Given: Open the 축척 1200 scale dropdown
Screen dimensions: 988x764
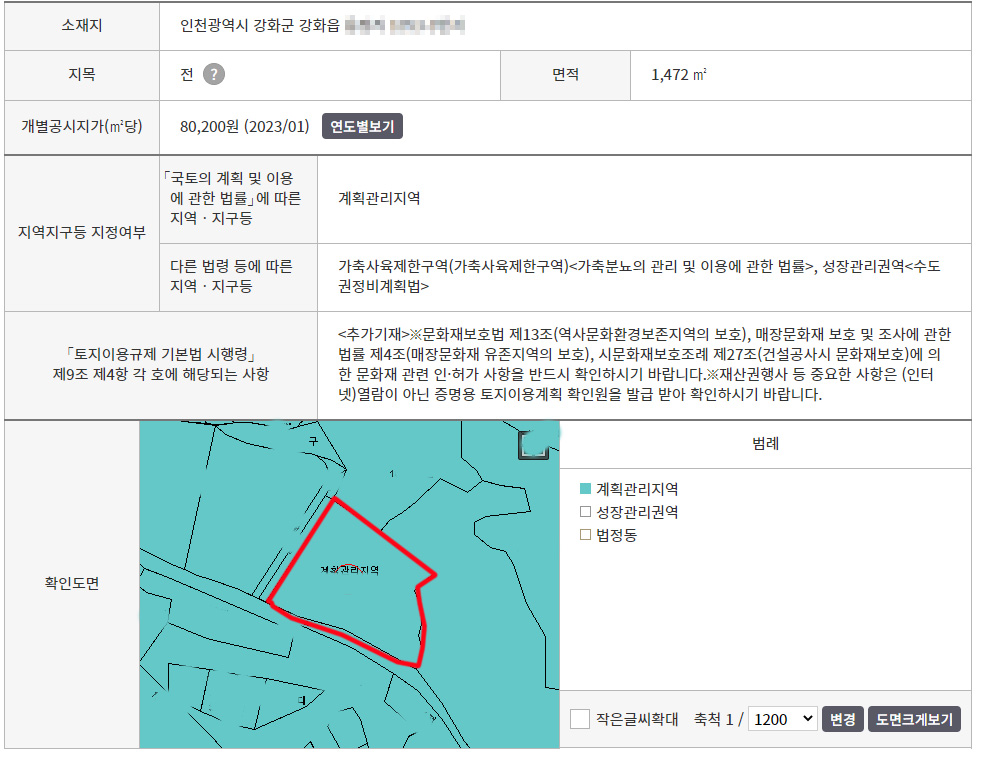Looking at the screenshot, I should 782,719.
